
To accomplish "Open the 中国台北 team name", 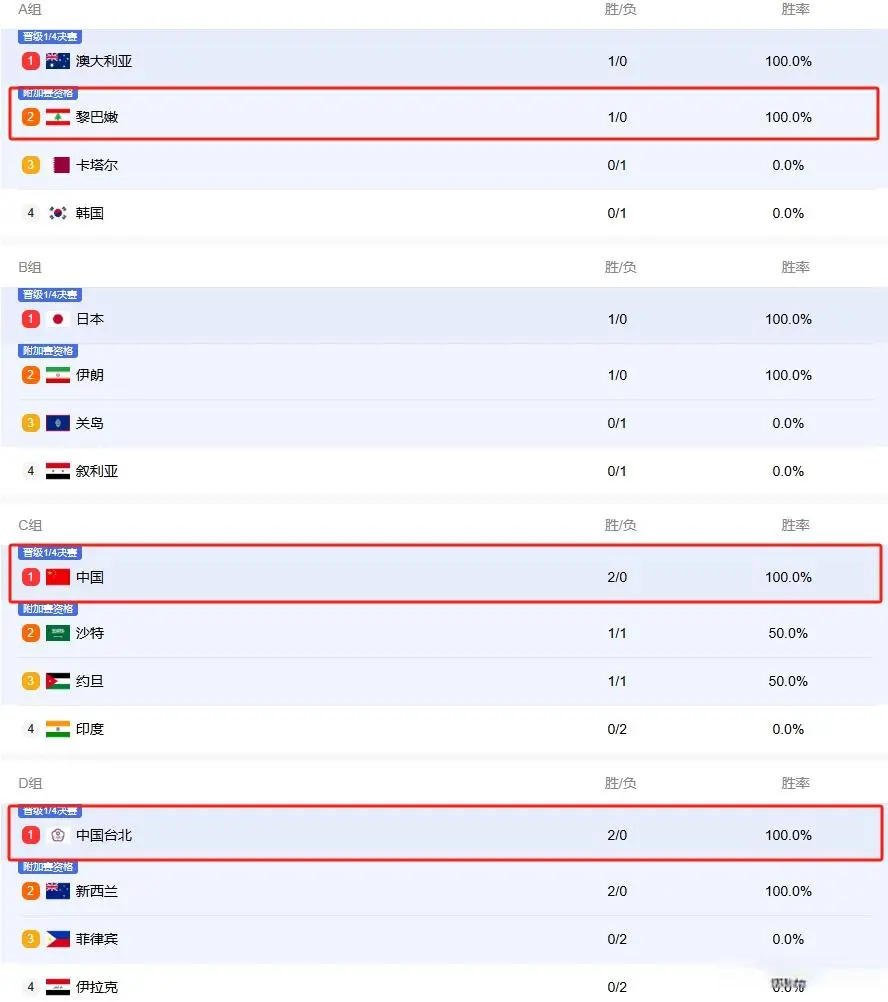I will pyautogui.click(x=104, y=835).
